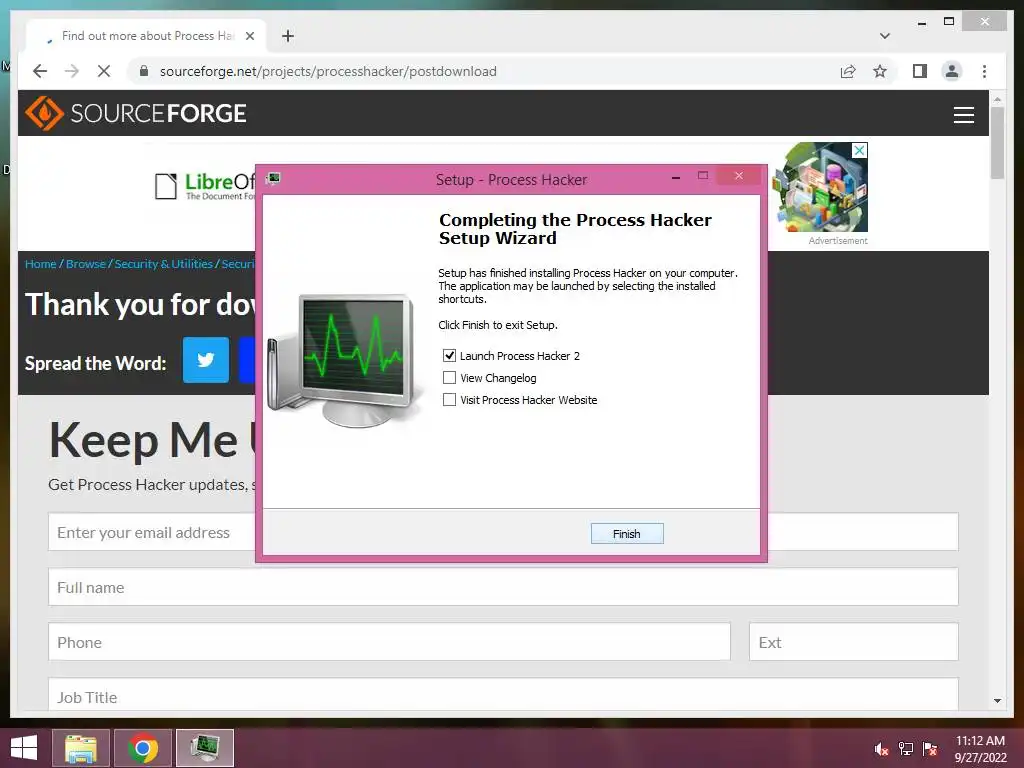Click Chrome icon in taskbar

pos(143,748)
